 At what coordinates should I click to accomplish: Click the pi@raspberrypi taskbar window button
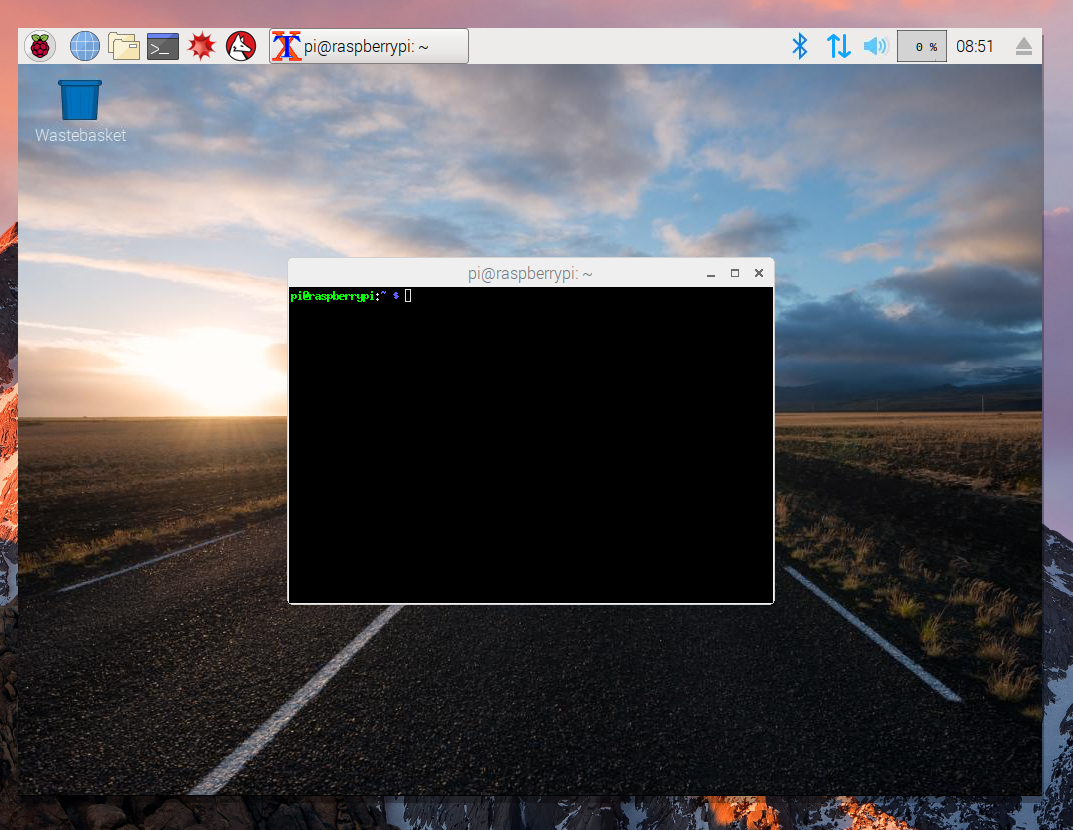click(x=369, y=46)
